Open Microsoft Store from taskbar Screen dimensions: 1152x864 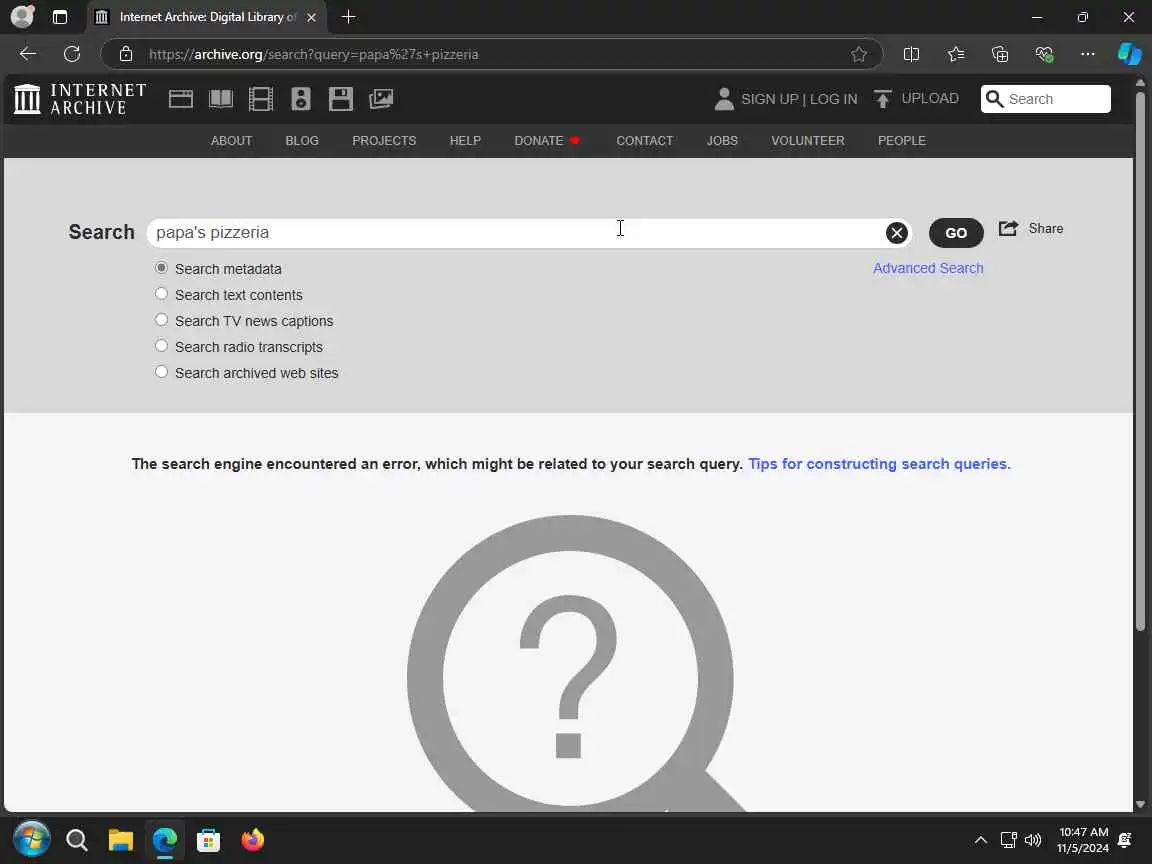pyautogui.click(x=209, y=839)
